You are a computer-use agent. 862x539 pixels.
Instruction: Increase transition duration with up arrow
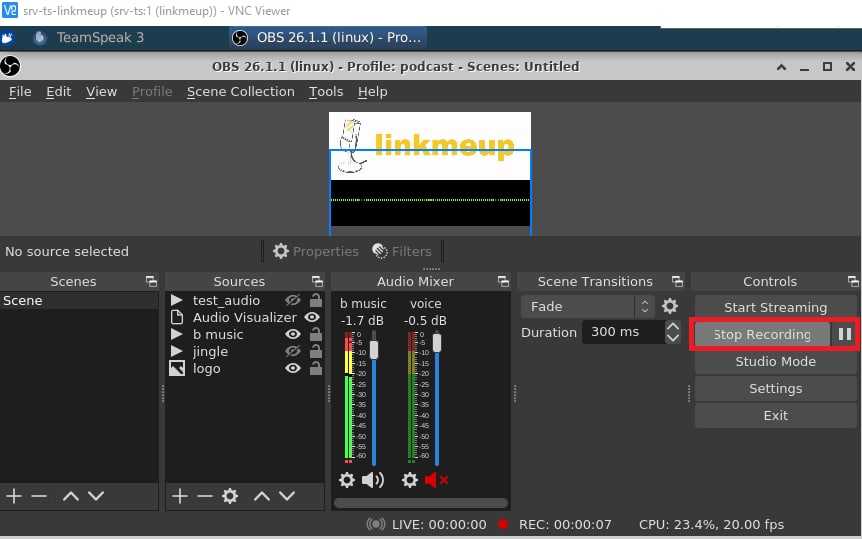(x=673, y=326)
